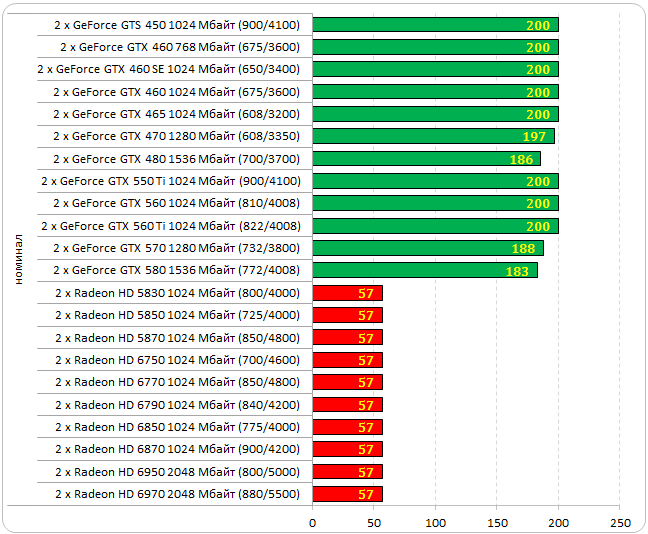Select the GeForce GTX 580 1536 Мбайт label

tap(176, 270)
